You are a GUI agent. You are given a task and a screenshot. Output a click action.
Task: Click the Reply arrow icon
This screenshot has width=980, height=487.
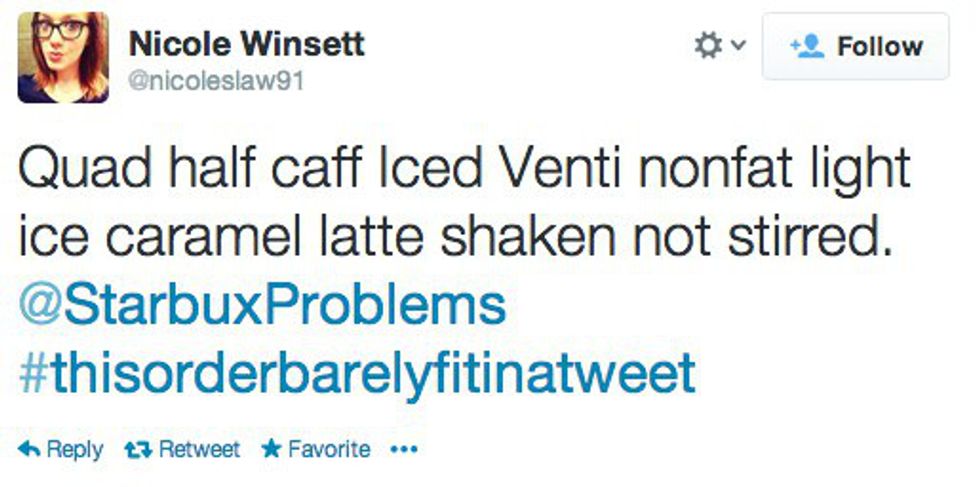[29, 450]
